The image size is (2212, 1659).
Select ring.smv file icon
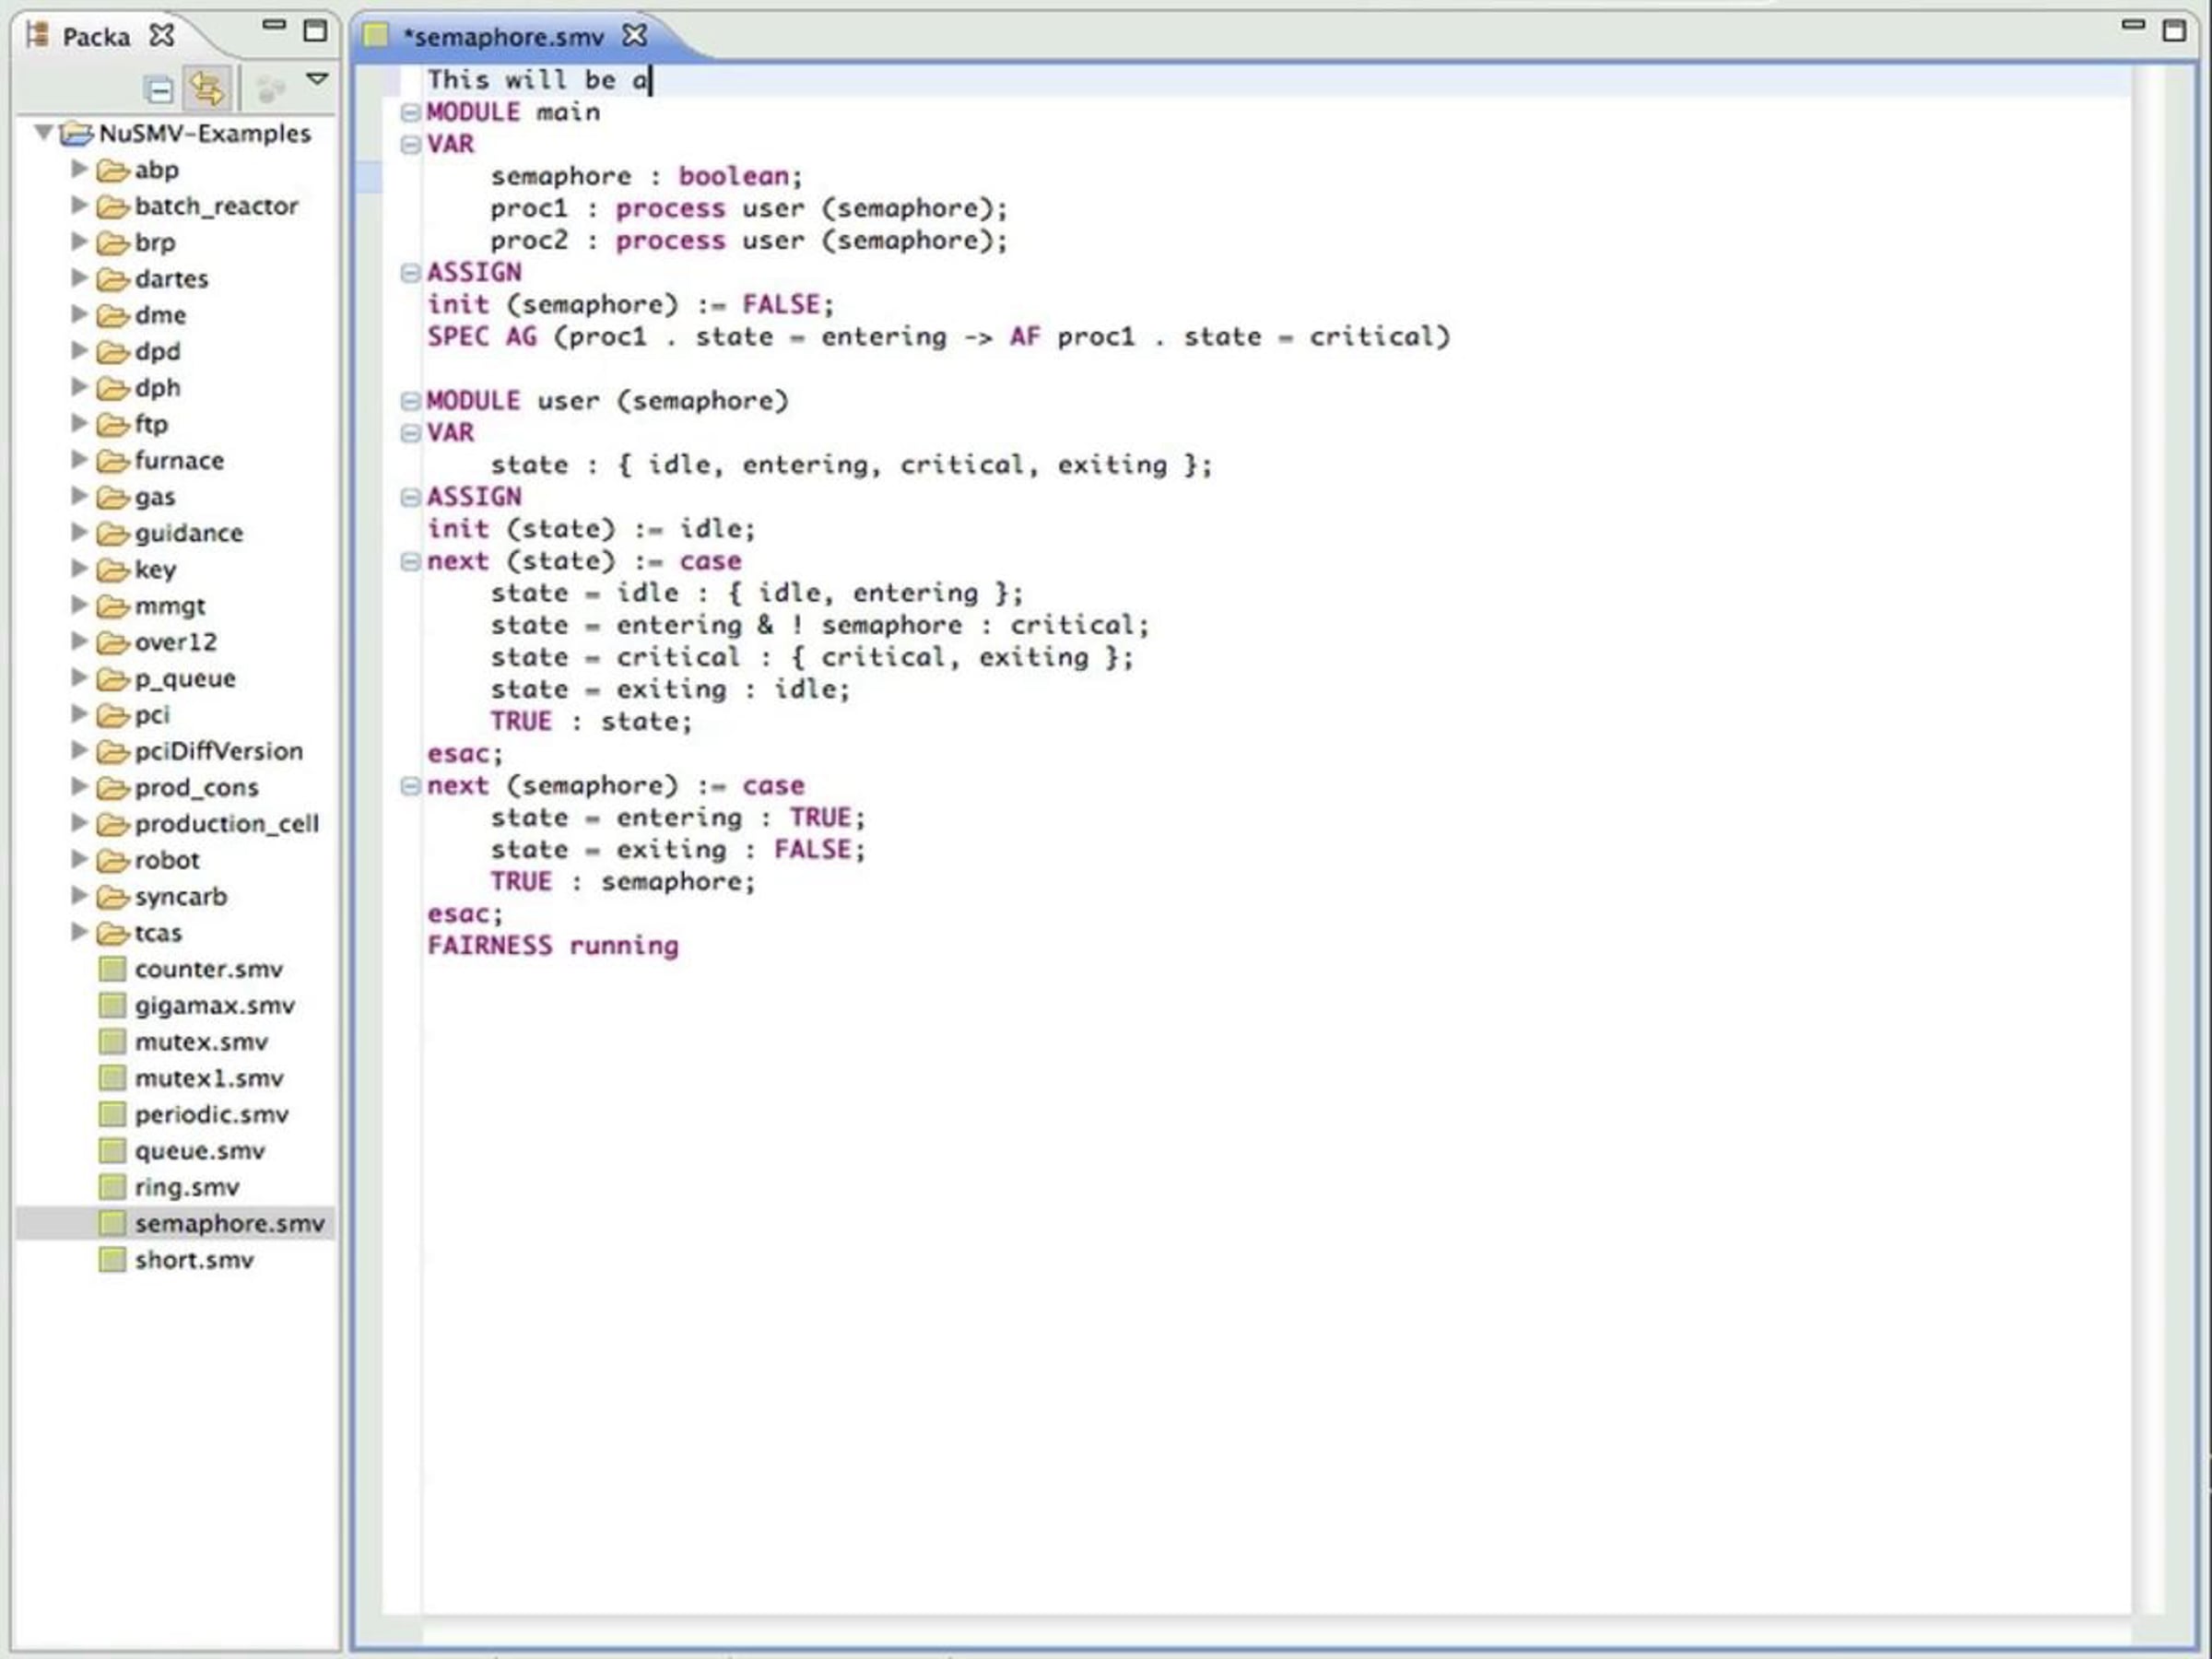pos(112,1187)
